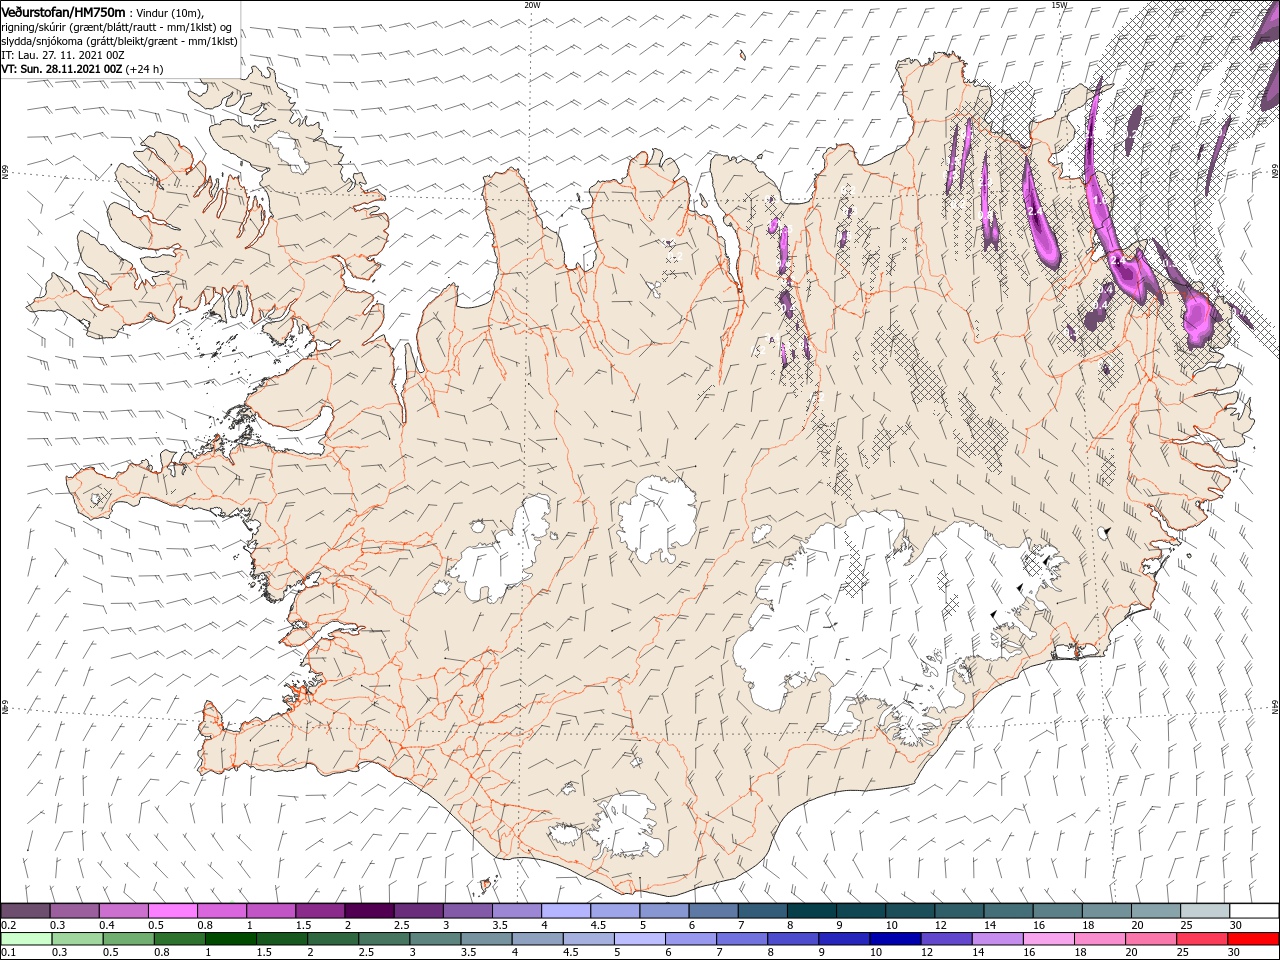Click the 'VT: Sun. 28.11.2021 00Z (+24 h)' line

(x=82, y=69)
